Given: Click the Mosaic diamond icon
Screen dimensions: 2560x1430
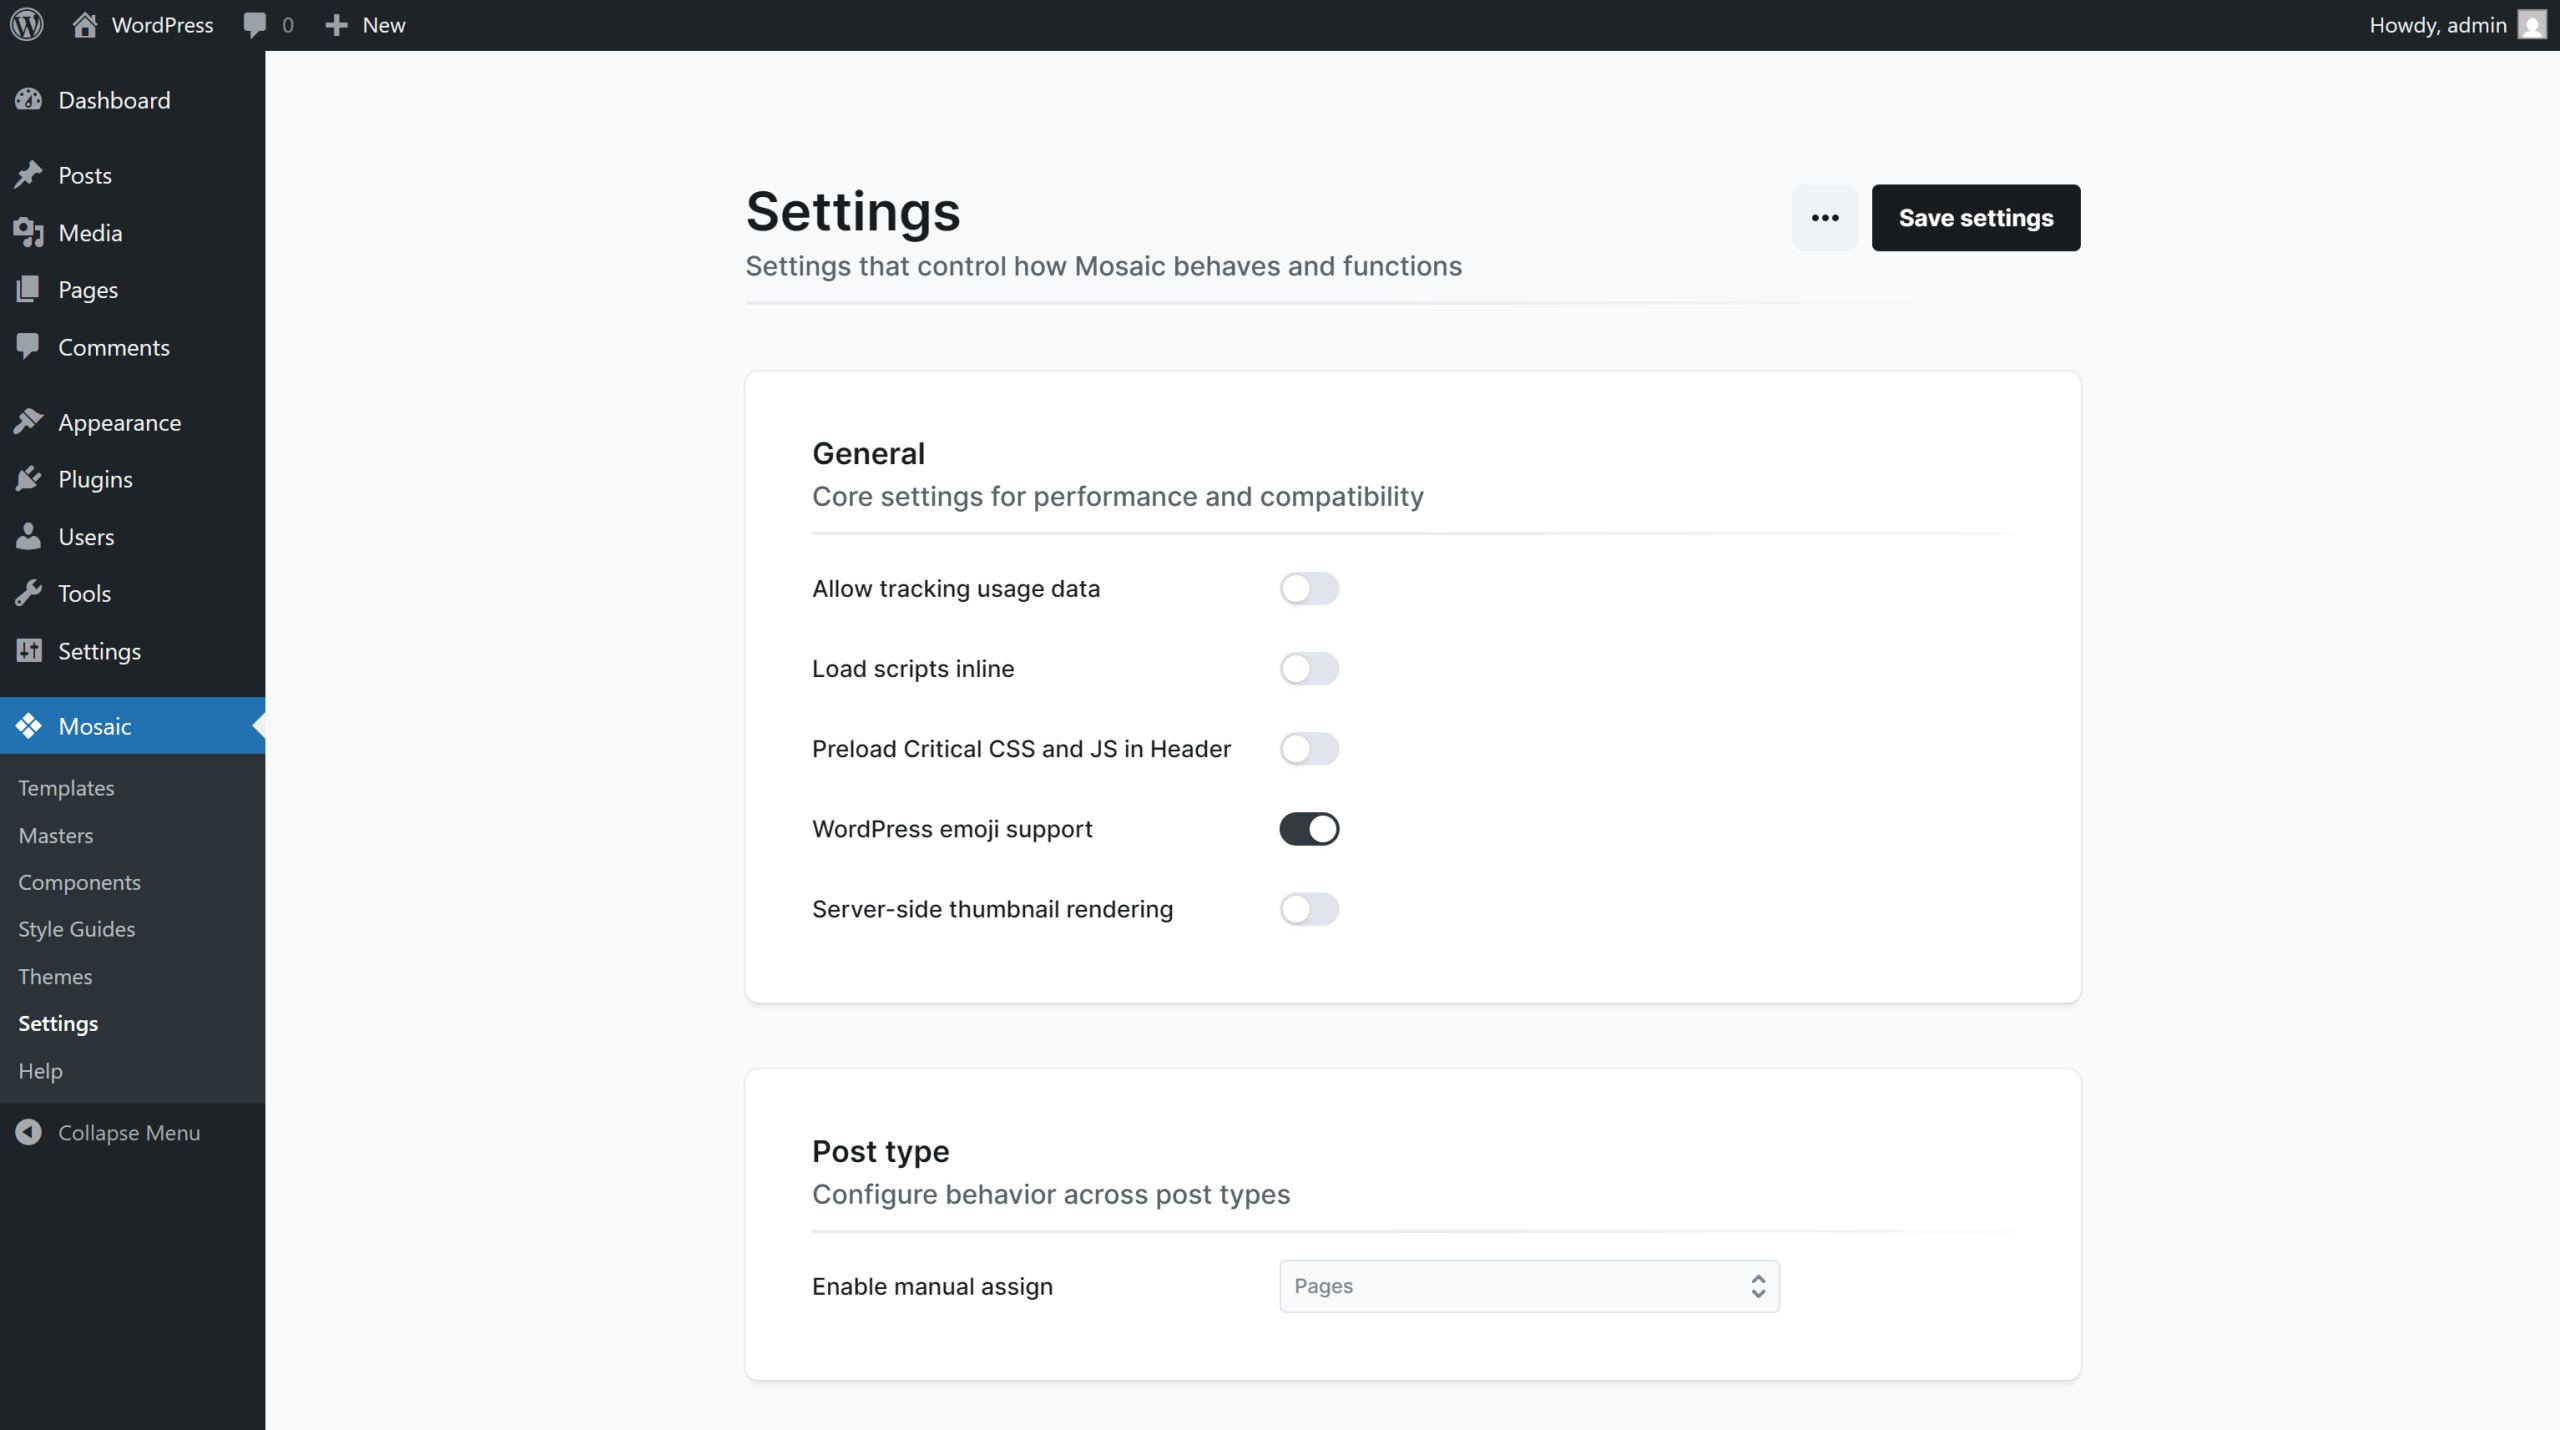Looking at the screenshot, I should 29,726.
